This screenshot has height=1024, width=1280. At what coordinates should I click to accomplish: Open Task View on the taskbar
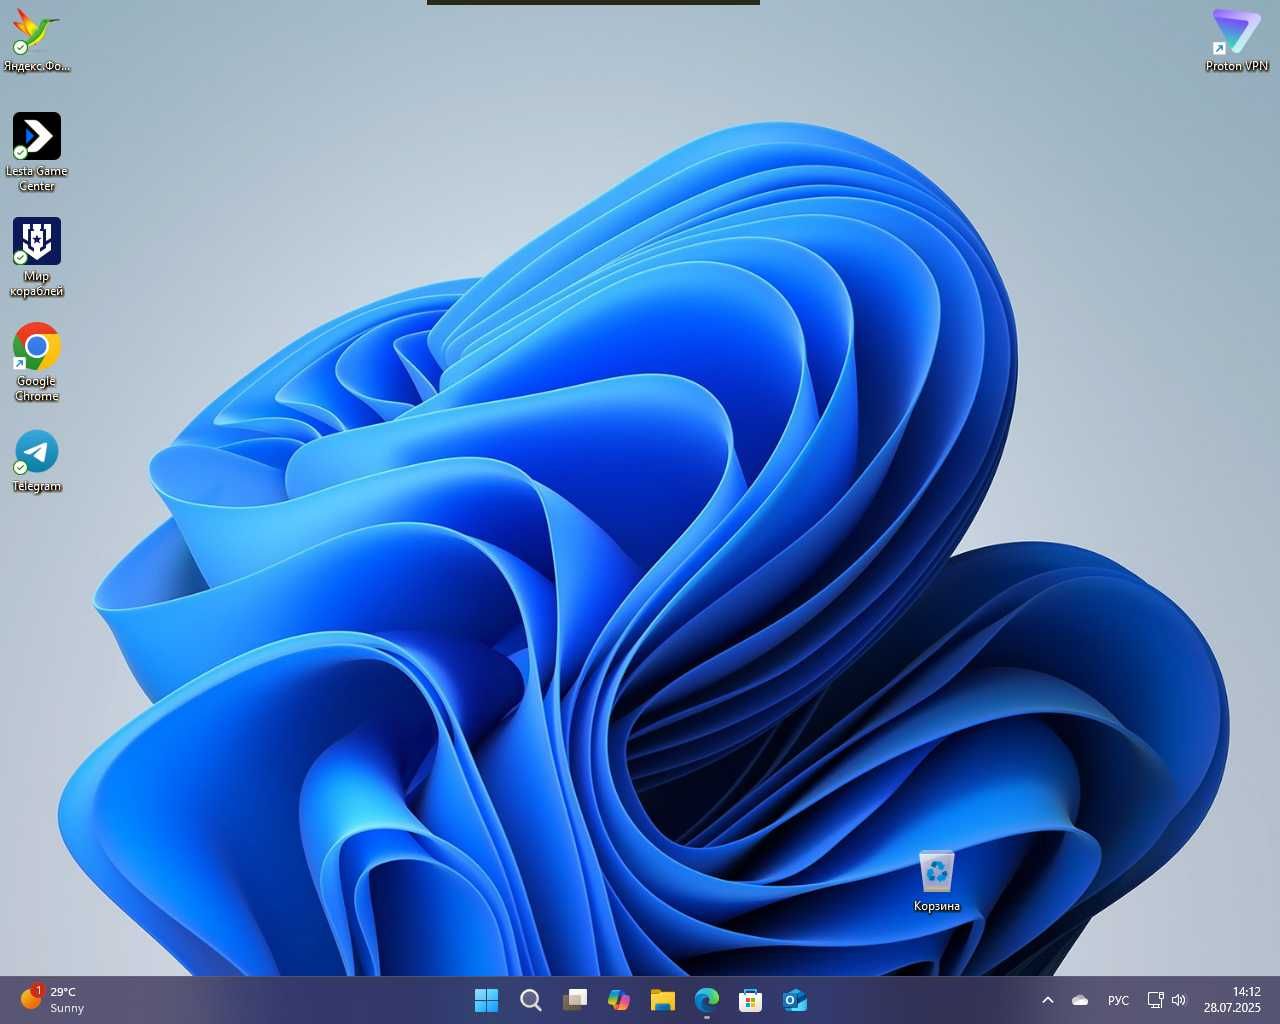(x=575, y=1000)
